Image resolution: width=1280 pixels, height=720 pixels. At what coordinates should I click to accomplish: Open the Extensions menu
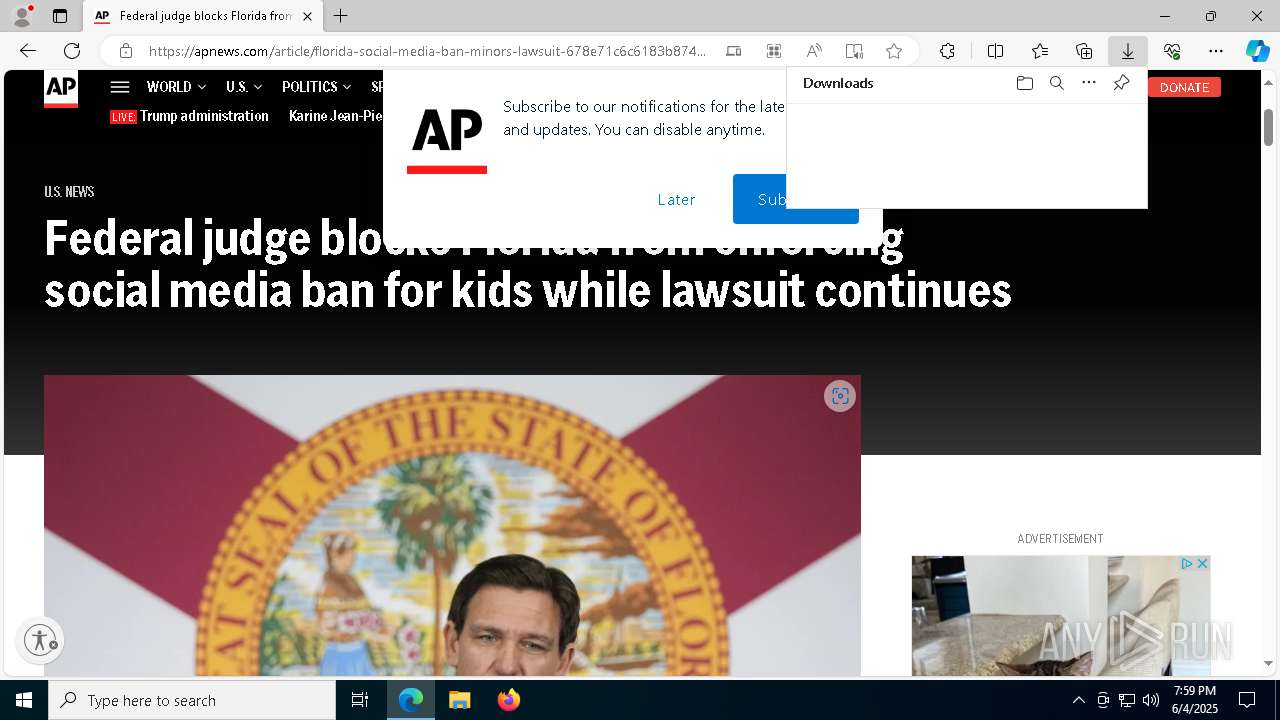tap(947, 51)
